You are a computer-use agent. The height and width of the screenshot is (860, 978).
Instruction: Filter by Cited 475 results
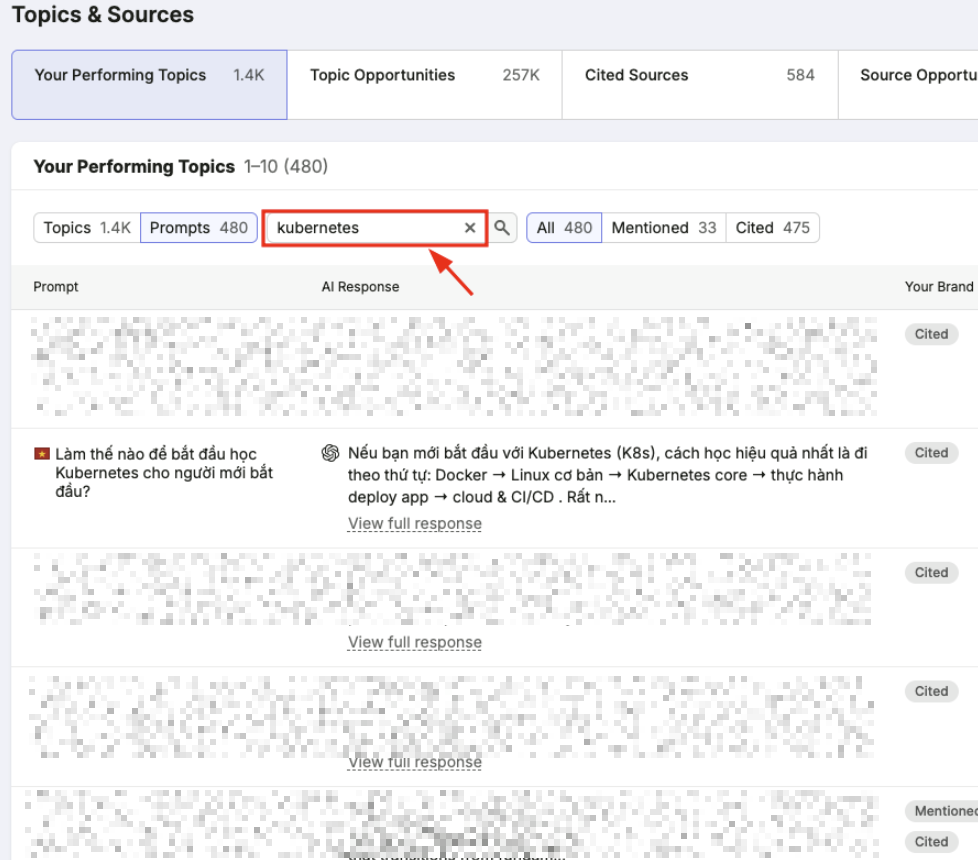coord(772,228)
